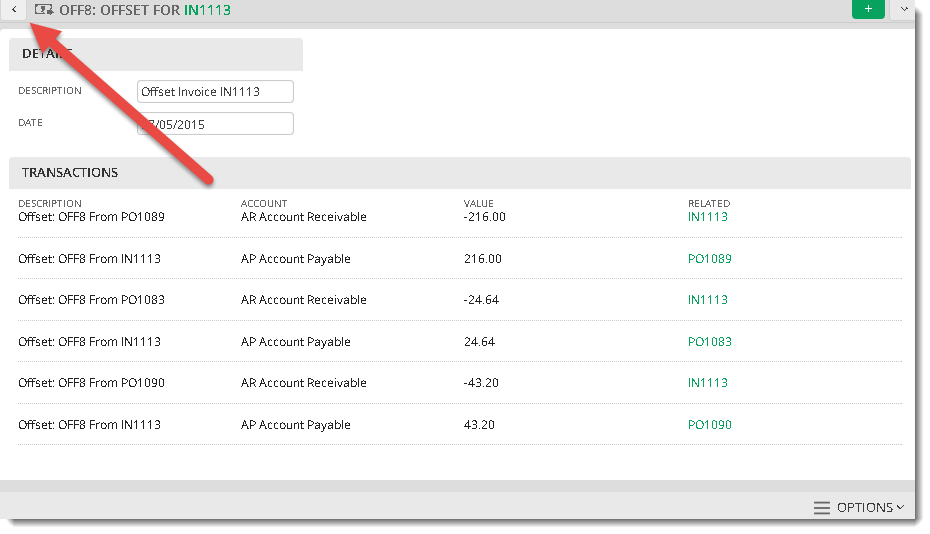
Task: Open related IN1113 link on -216.00 row
Action: (708, 217)
